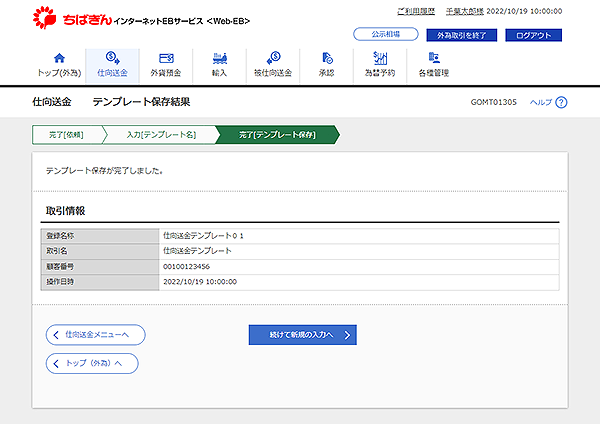Click the テンプレート保存が完了しました message
This screenshot has height=424, width=600.
coord(104,171)
